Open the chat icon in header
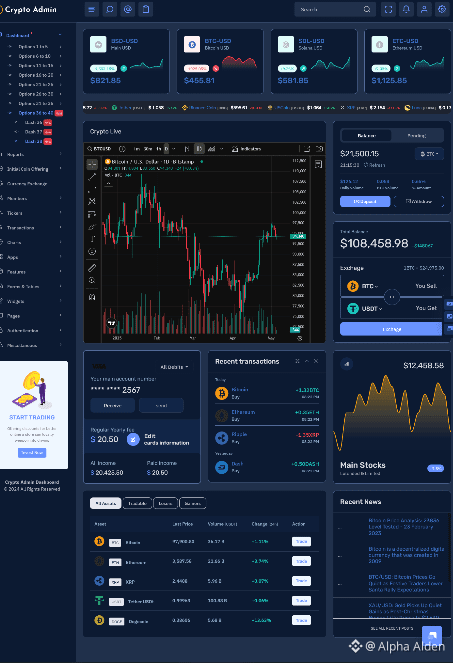This screenshot has height=663, width=453. pyautogui.click(x=110, y=9)
